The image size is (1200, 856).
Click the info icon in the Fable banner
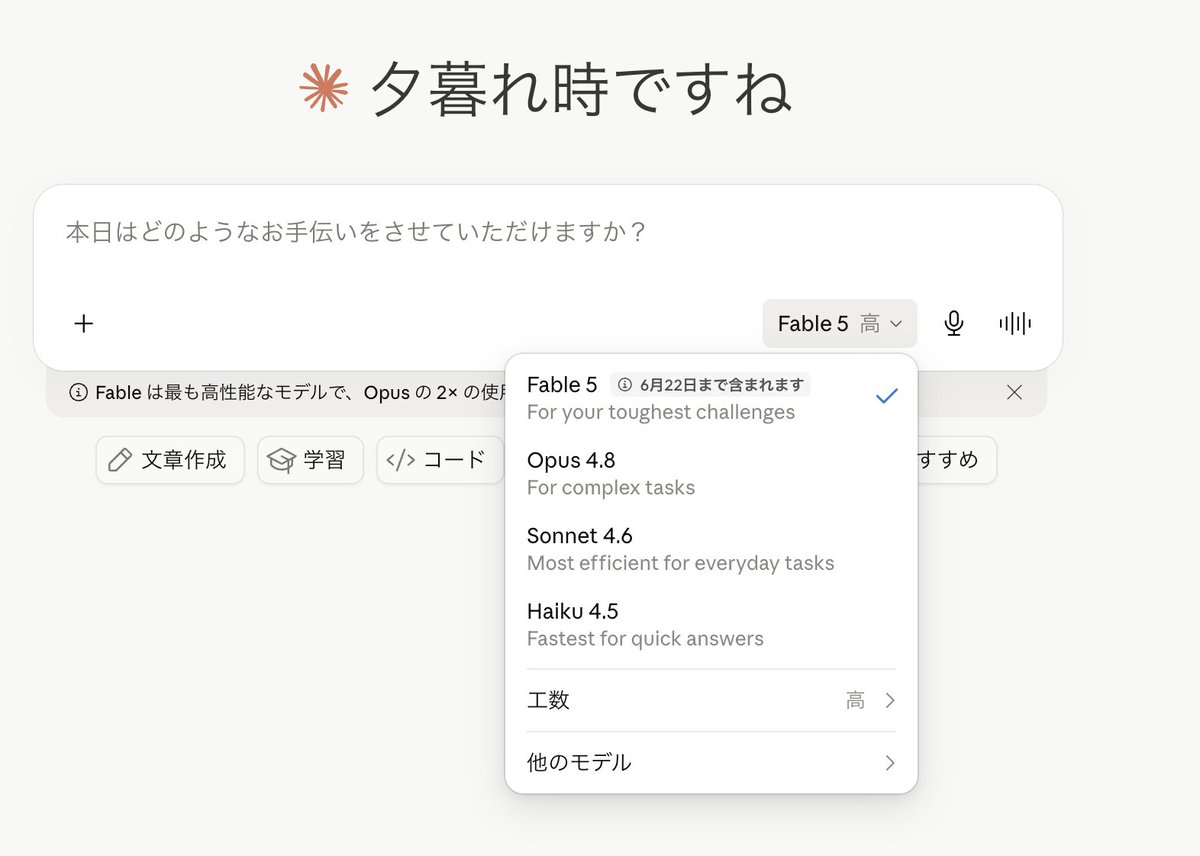pos(78,392)
